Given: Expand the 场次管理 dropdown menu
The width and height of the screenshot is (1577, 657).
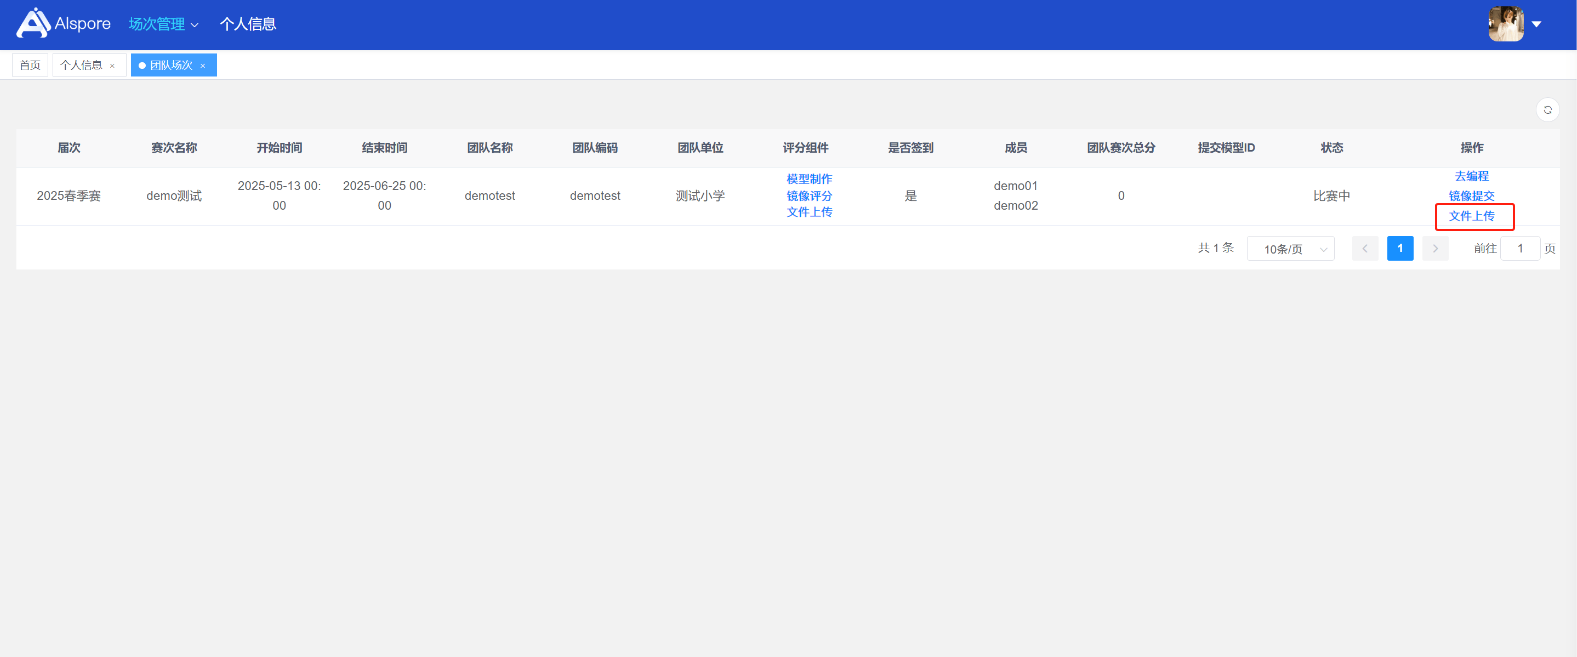Looking at the screenshot, I should point(163,24).
